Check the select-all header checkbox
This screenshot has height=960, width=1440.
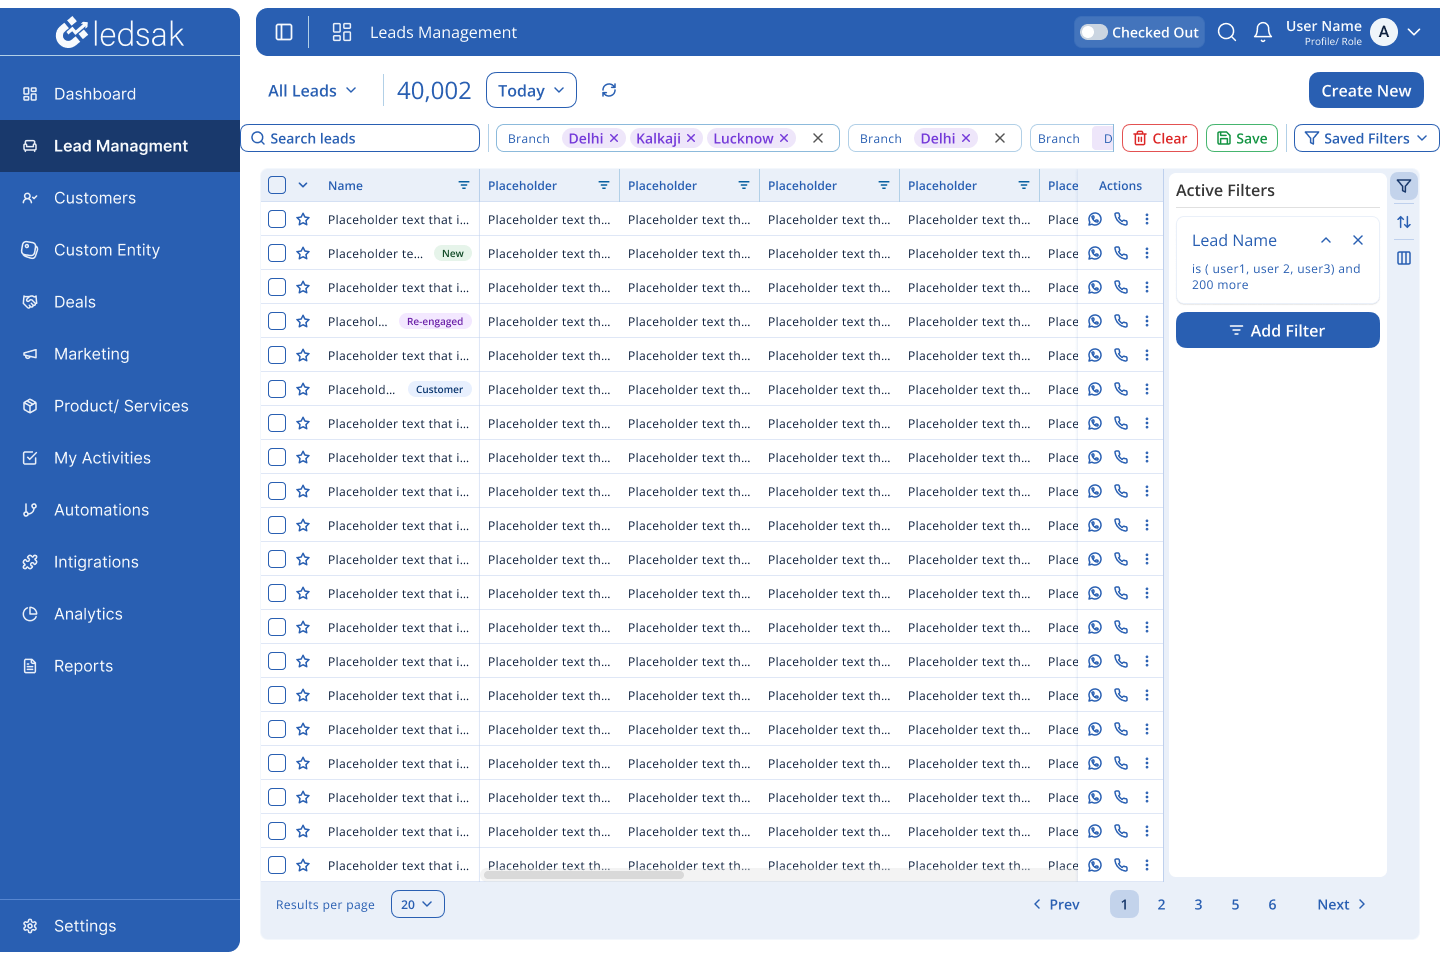click(x=277, y=185)
